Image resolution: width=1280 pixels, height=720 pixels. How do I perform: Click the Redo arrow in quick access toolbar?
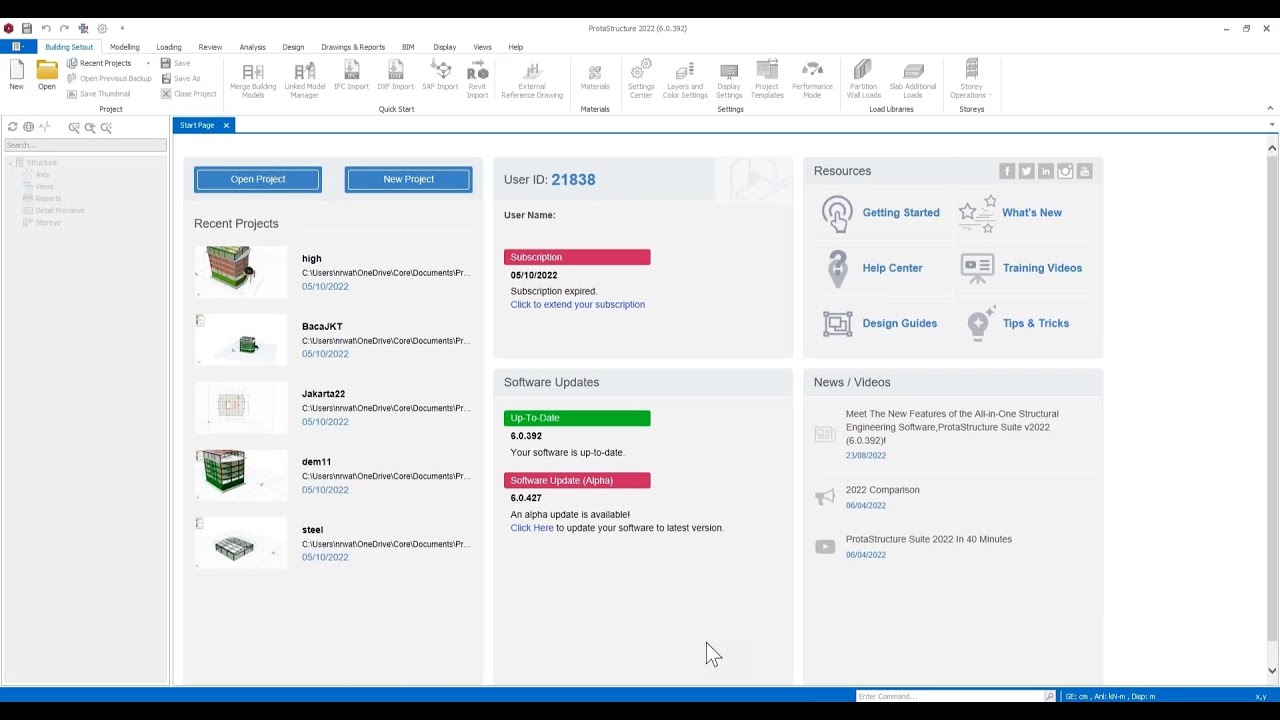pos(64,28)
